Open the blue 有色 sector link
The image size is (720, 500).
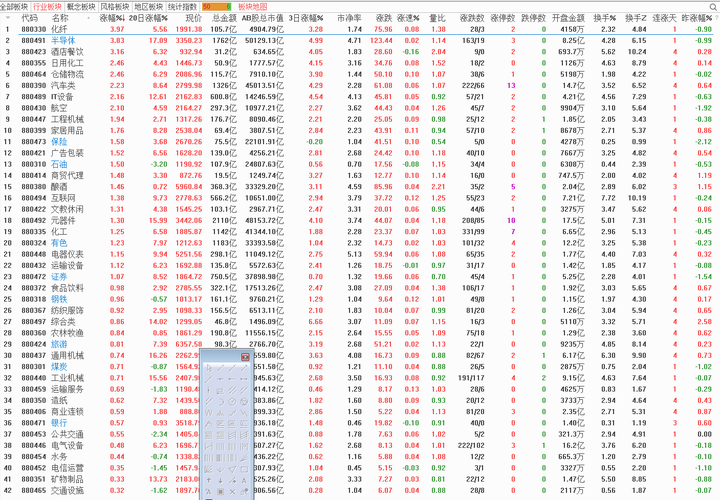click(59, 243)
